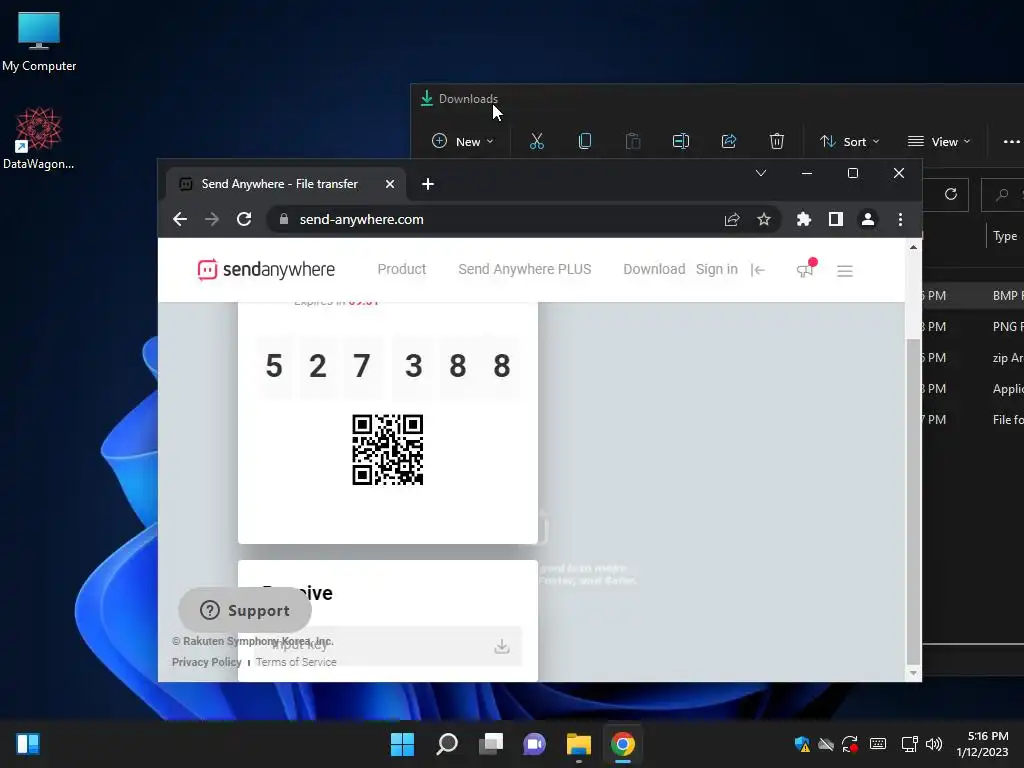The image size is (1024, 768).
Task: Open the DataWagon desktop shortcut
Action: (39, 138)
